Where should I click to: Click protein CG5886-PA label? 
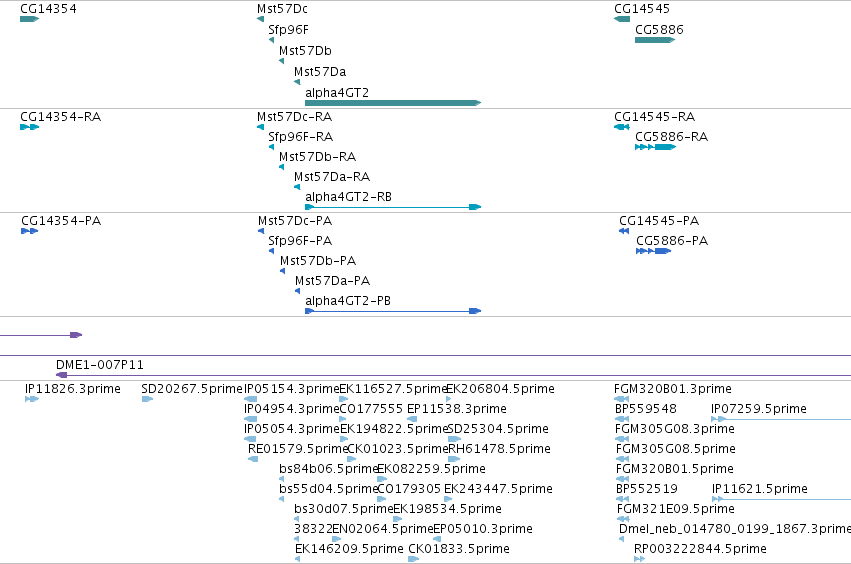(672, 241)
